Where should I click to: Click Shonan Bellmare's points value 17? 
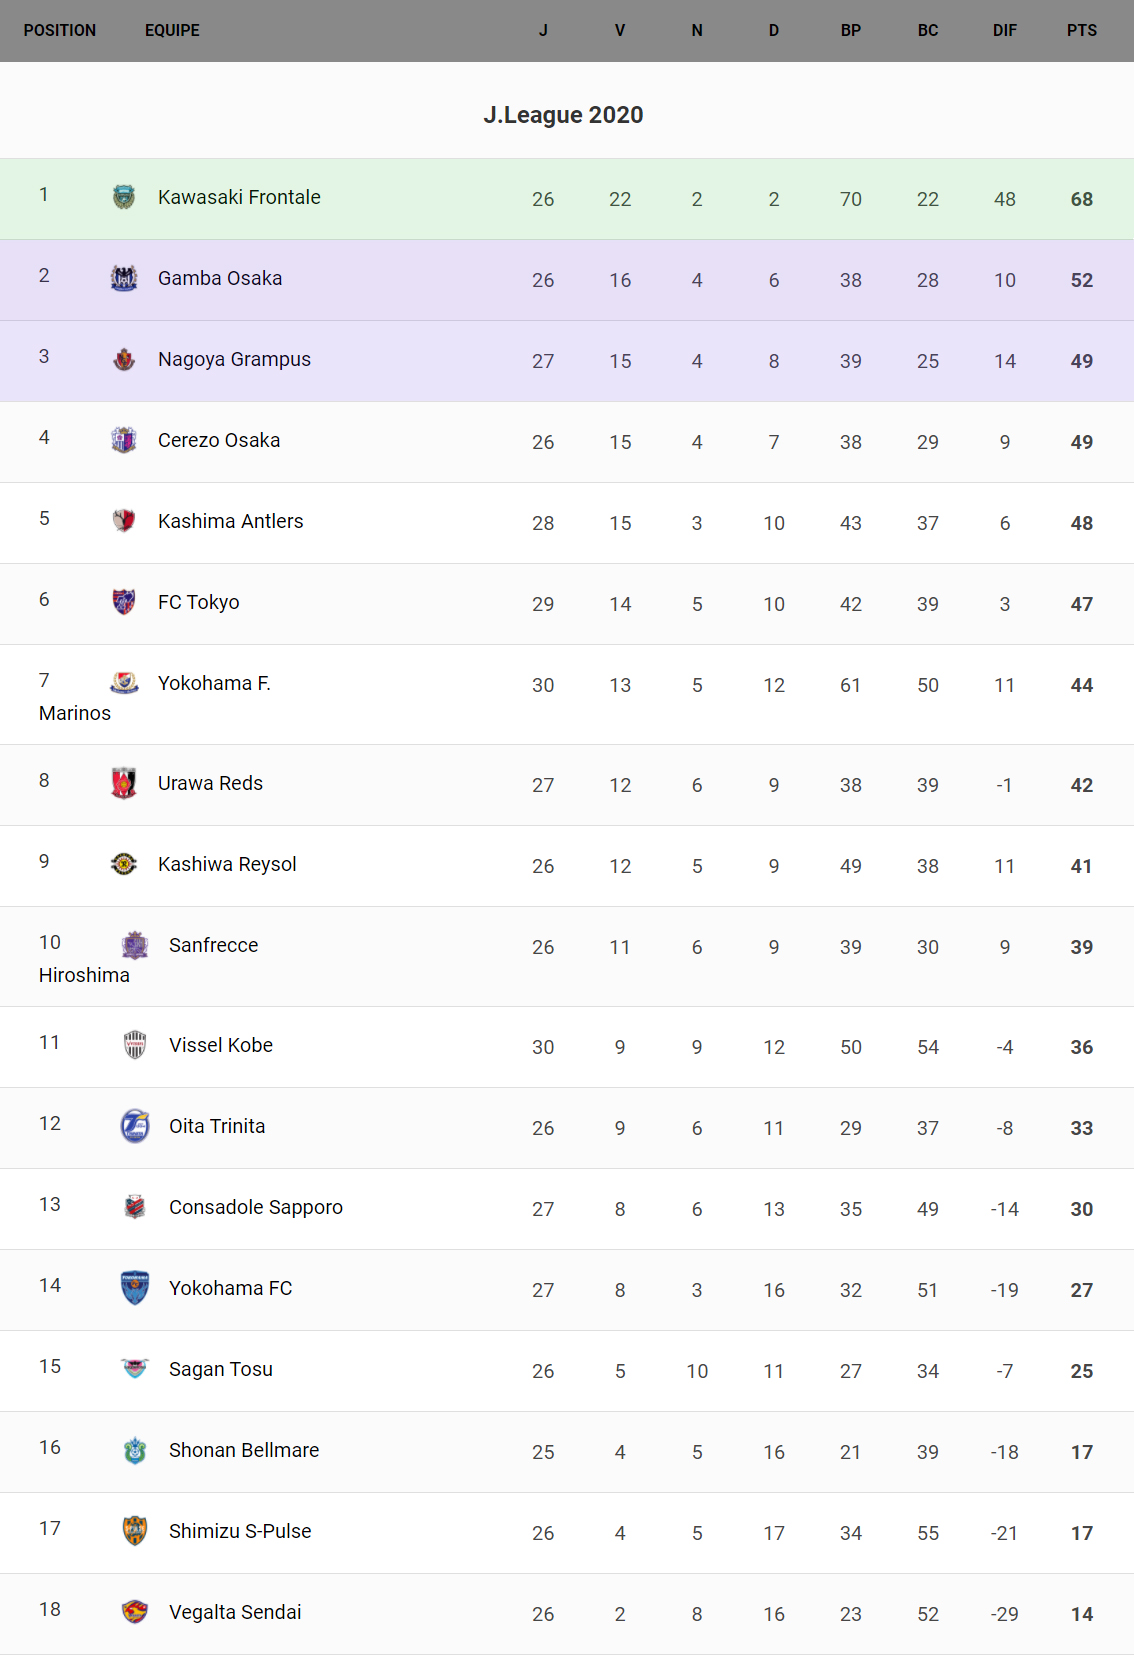1081,1452
